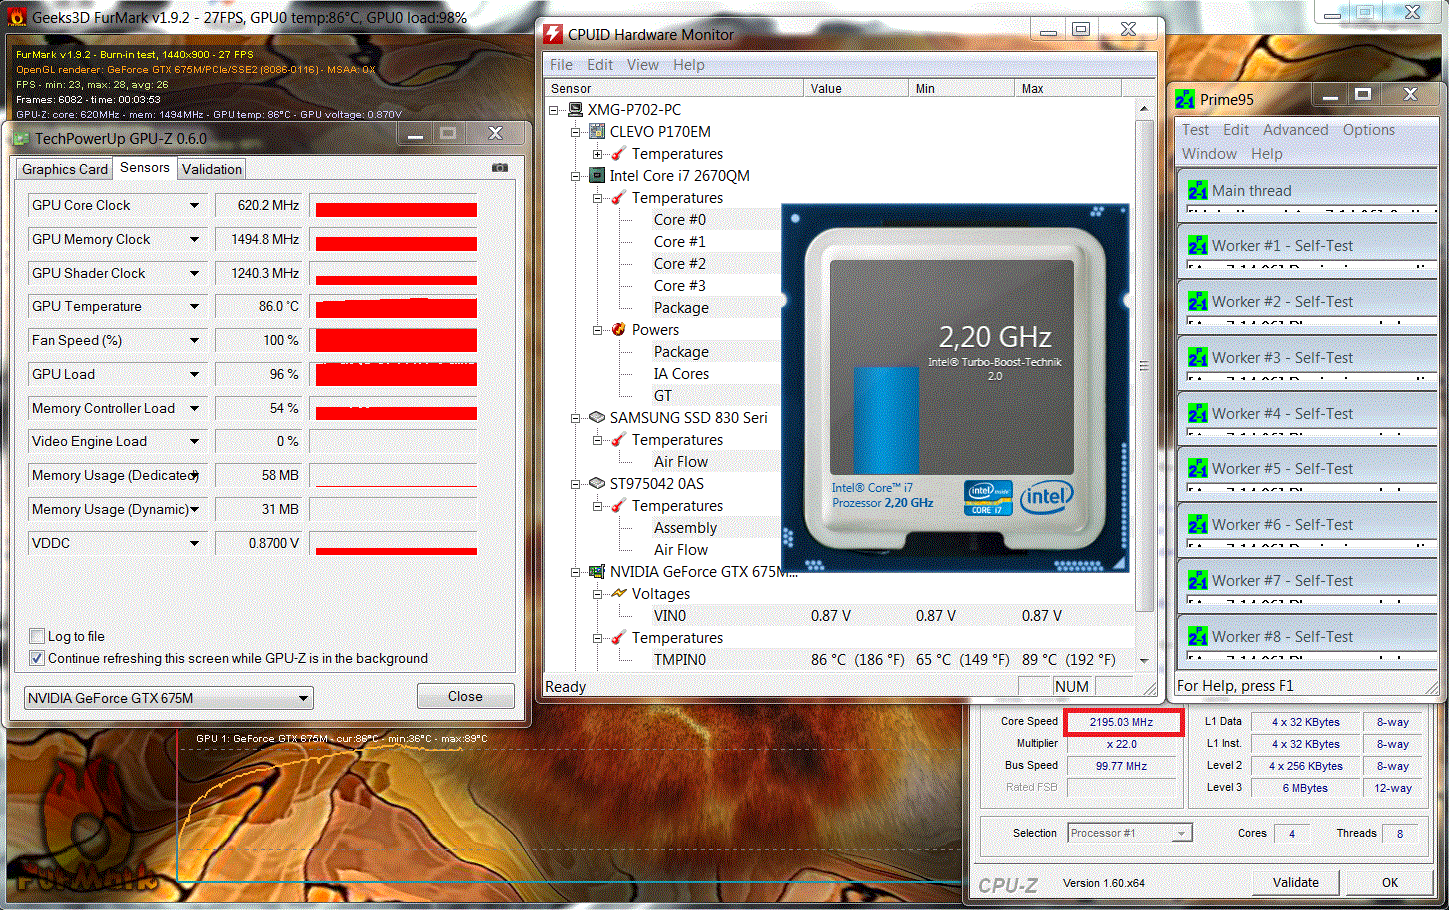Click the Sensor column header in Hardware Monitor
Viewport: 1449px width, 910px height.
(x=674, y=88)
